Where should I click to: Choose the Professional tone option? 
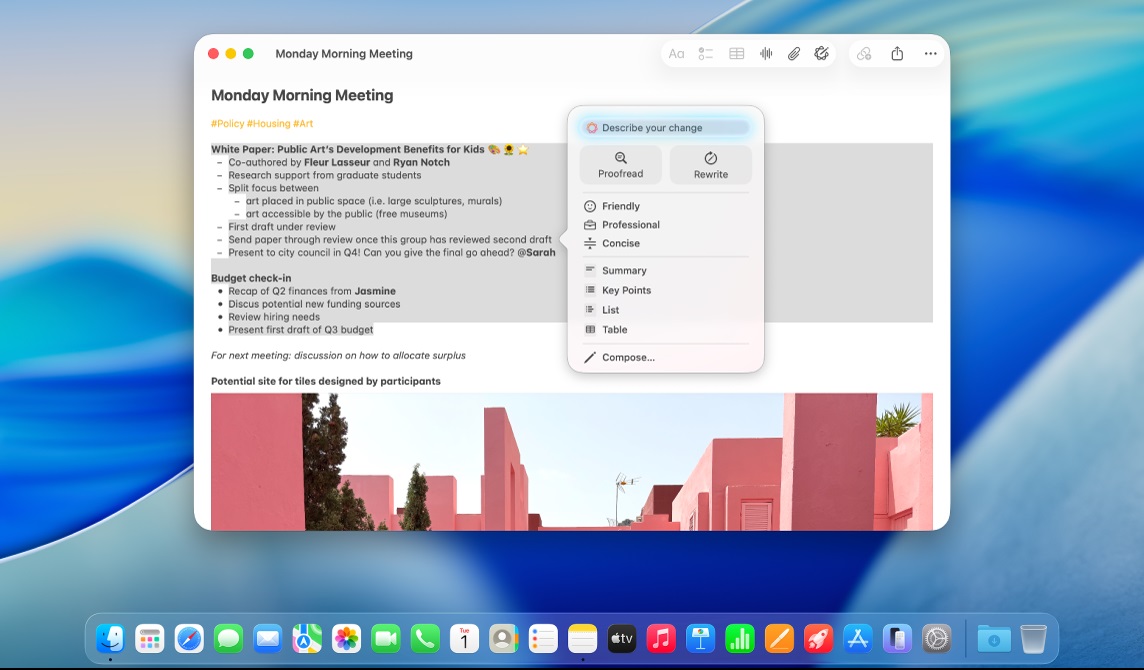[630, 225]
